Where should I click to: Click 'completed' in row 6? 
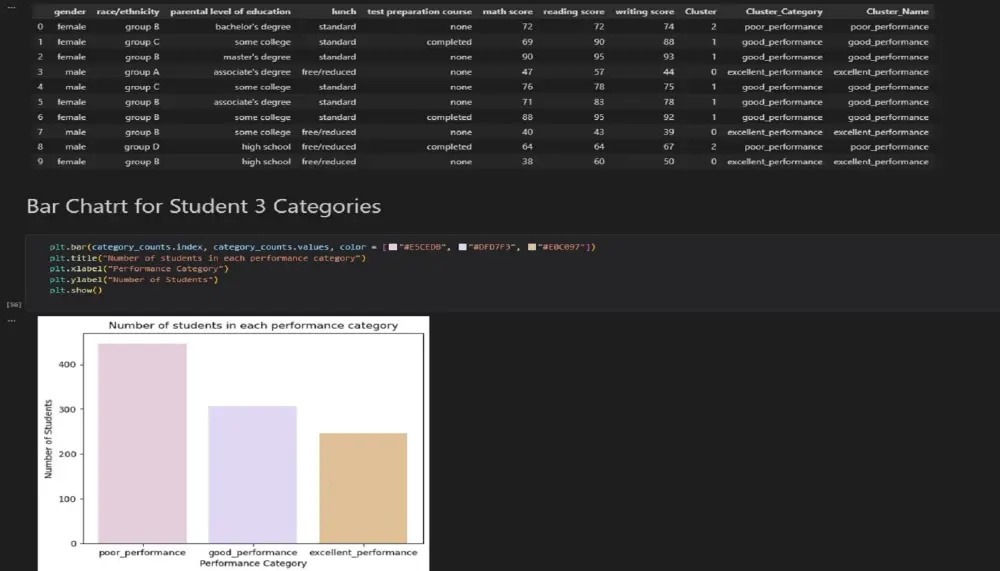[449, 117]
